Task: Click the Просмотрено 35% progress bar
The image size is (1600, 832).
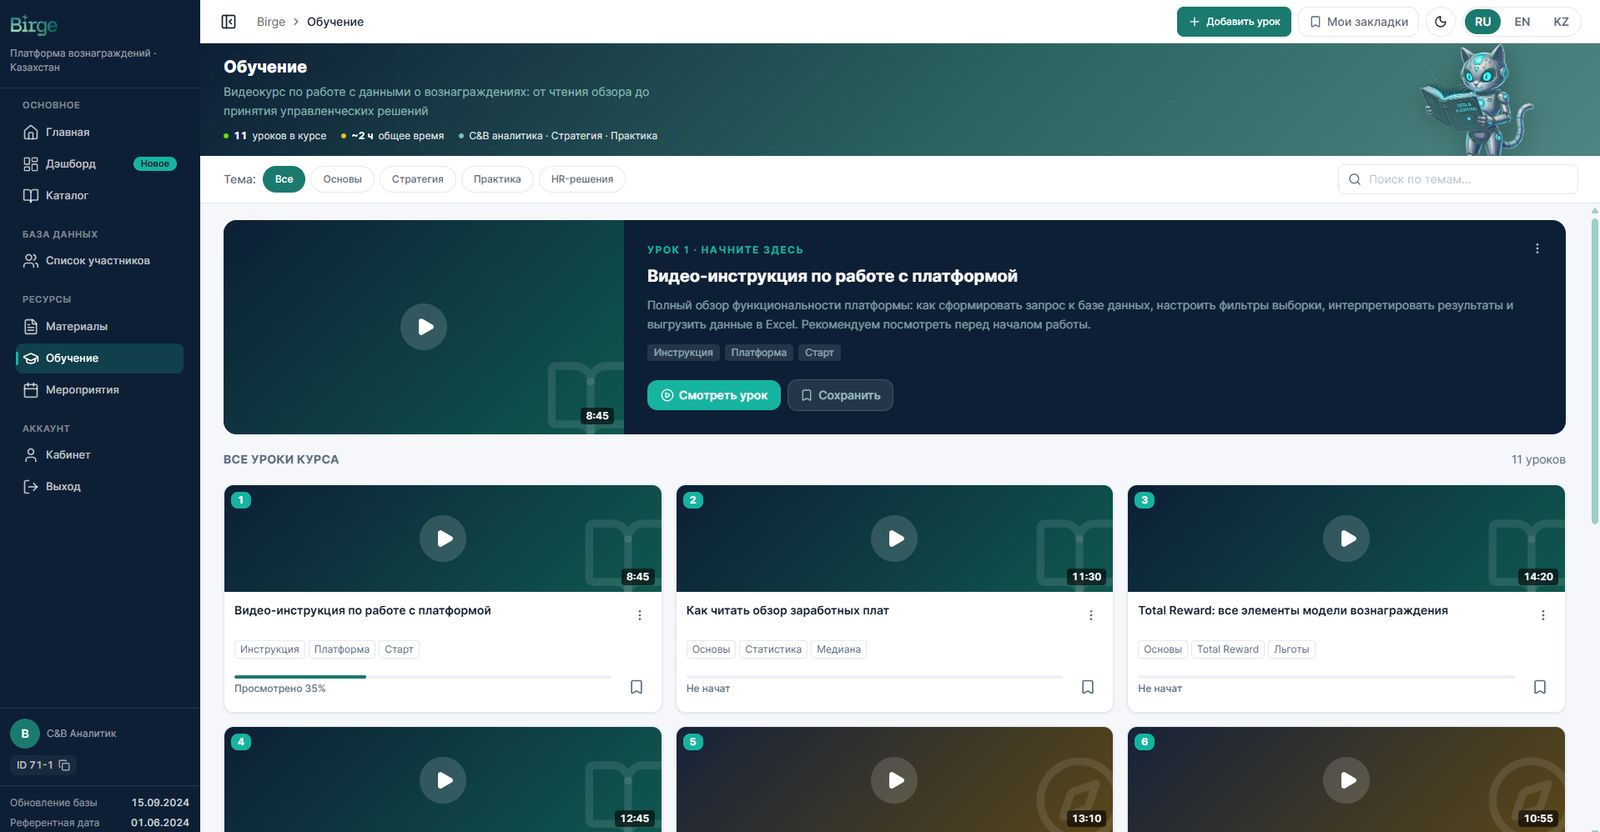Action: (423, 677)
